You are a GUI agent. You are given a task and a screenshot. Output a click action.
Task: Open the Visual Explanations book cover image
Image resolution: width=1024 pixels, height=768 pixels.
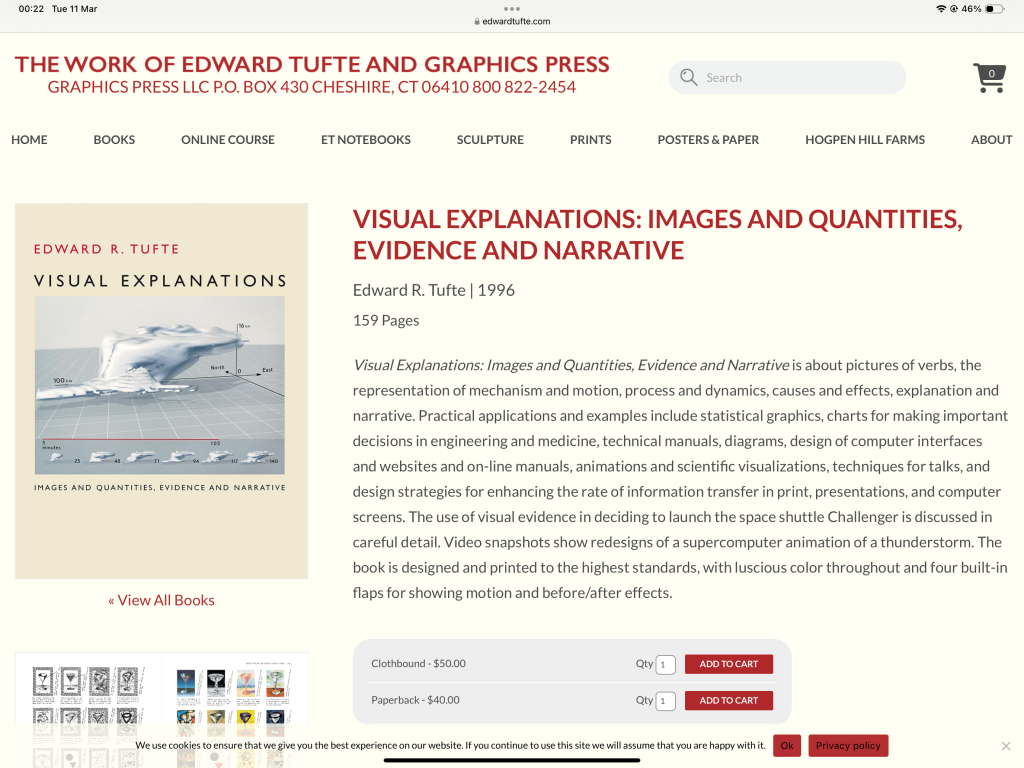pyautogui.click(x=161, y=391)
